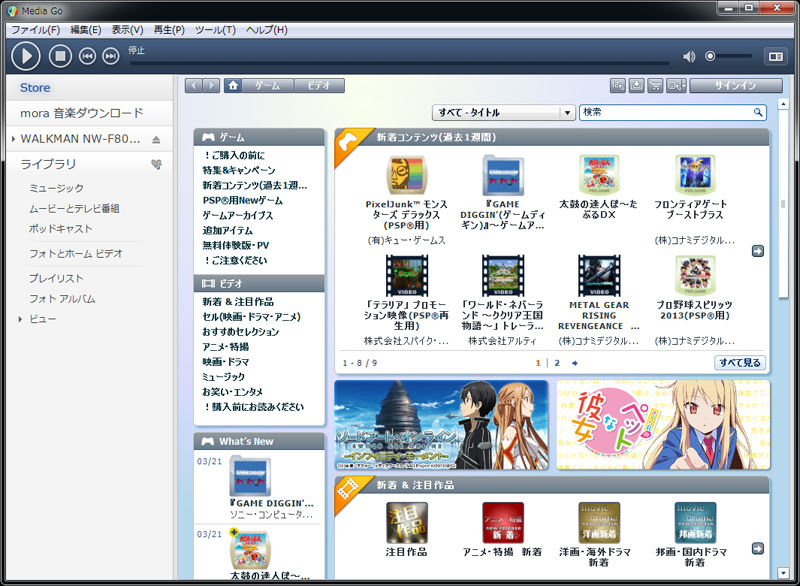Open the お笑い・エンタメ video link
This screenshot has height=586, width=800.
coord(232,392)
